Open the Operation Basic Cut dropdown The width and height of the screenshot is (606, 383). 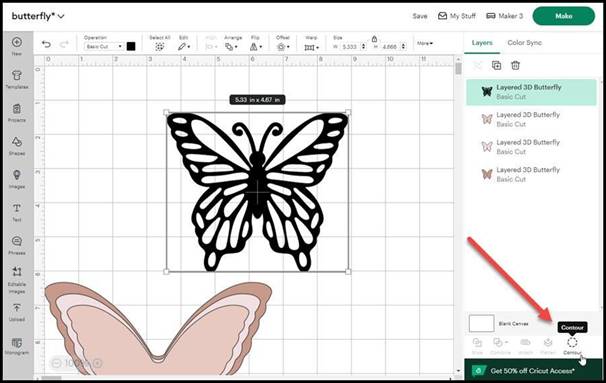point(104,46)
